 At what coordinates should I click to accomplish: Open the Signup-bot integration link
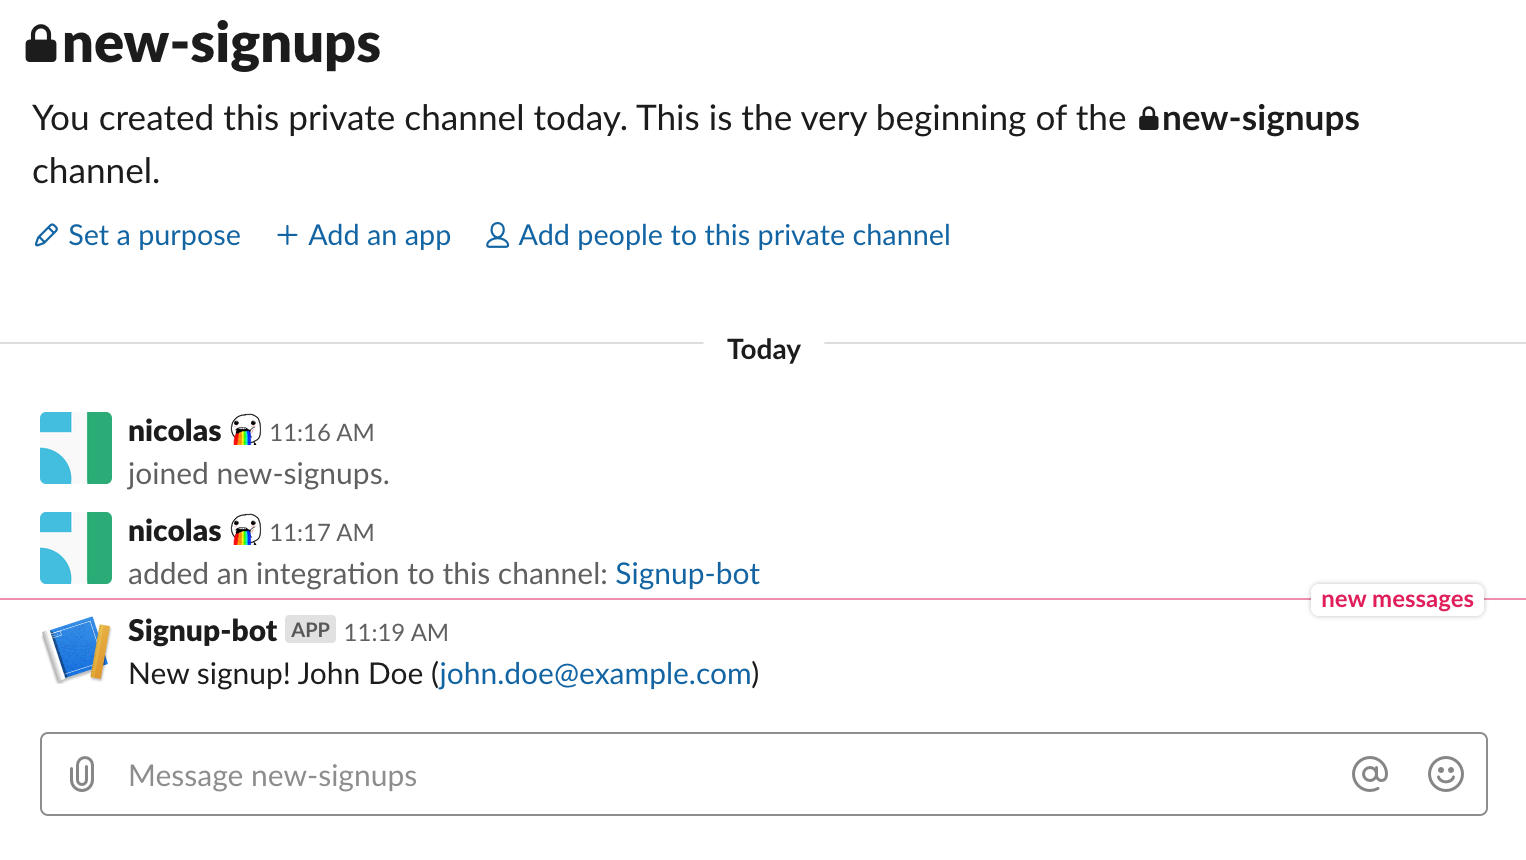point(687,574)
